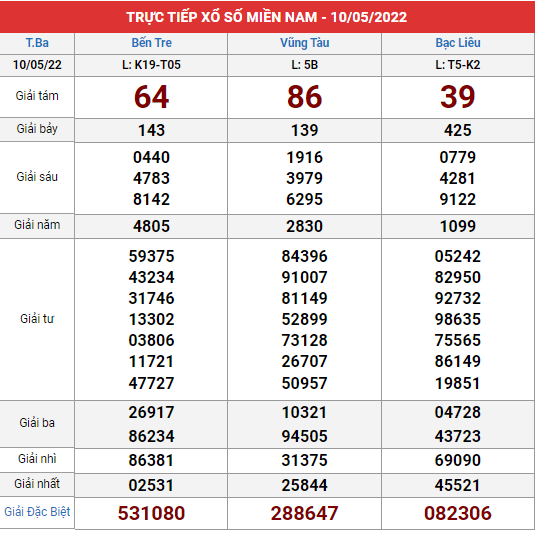Image resolution: width=538 pixels, height=533 pixels.
Task: Select Bạc Liêu special prize 082306
Action: (457, 513)
